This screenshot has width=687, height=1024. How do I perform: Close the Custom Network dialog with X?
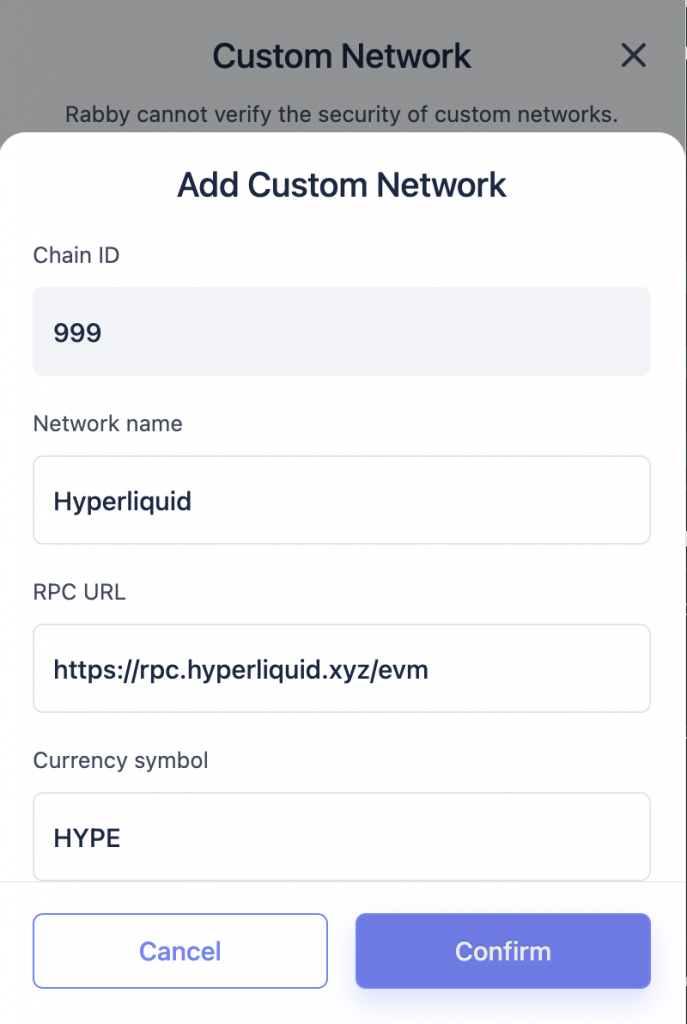pos(633,56)
